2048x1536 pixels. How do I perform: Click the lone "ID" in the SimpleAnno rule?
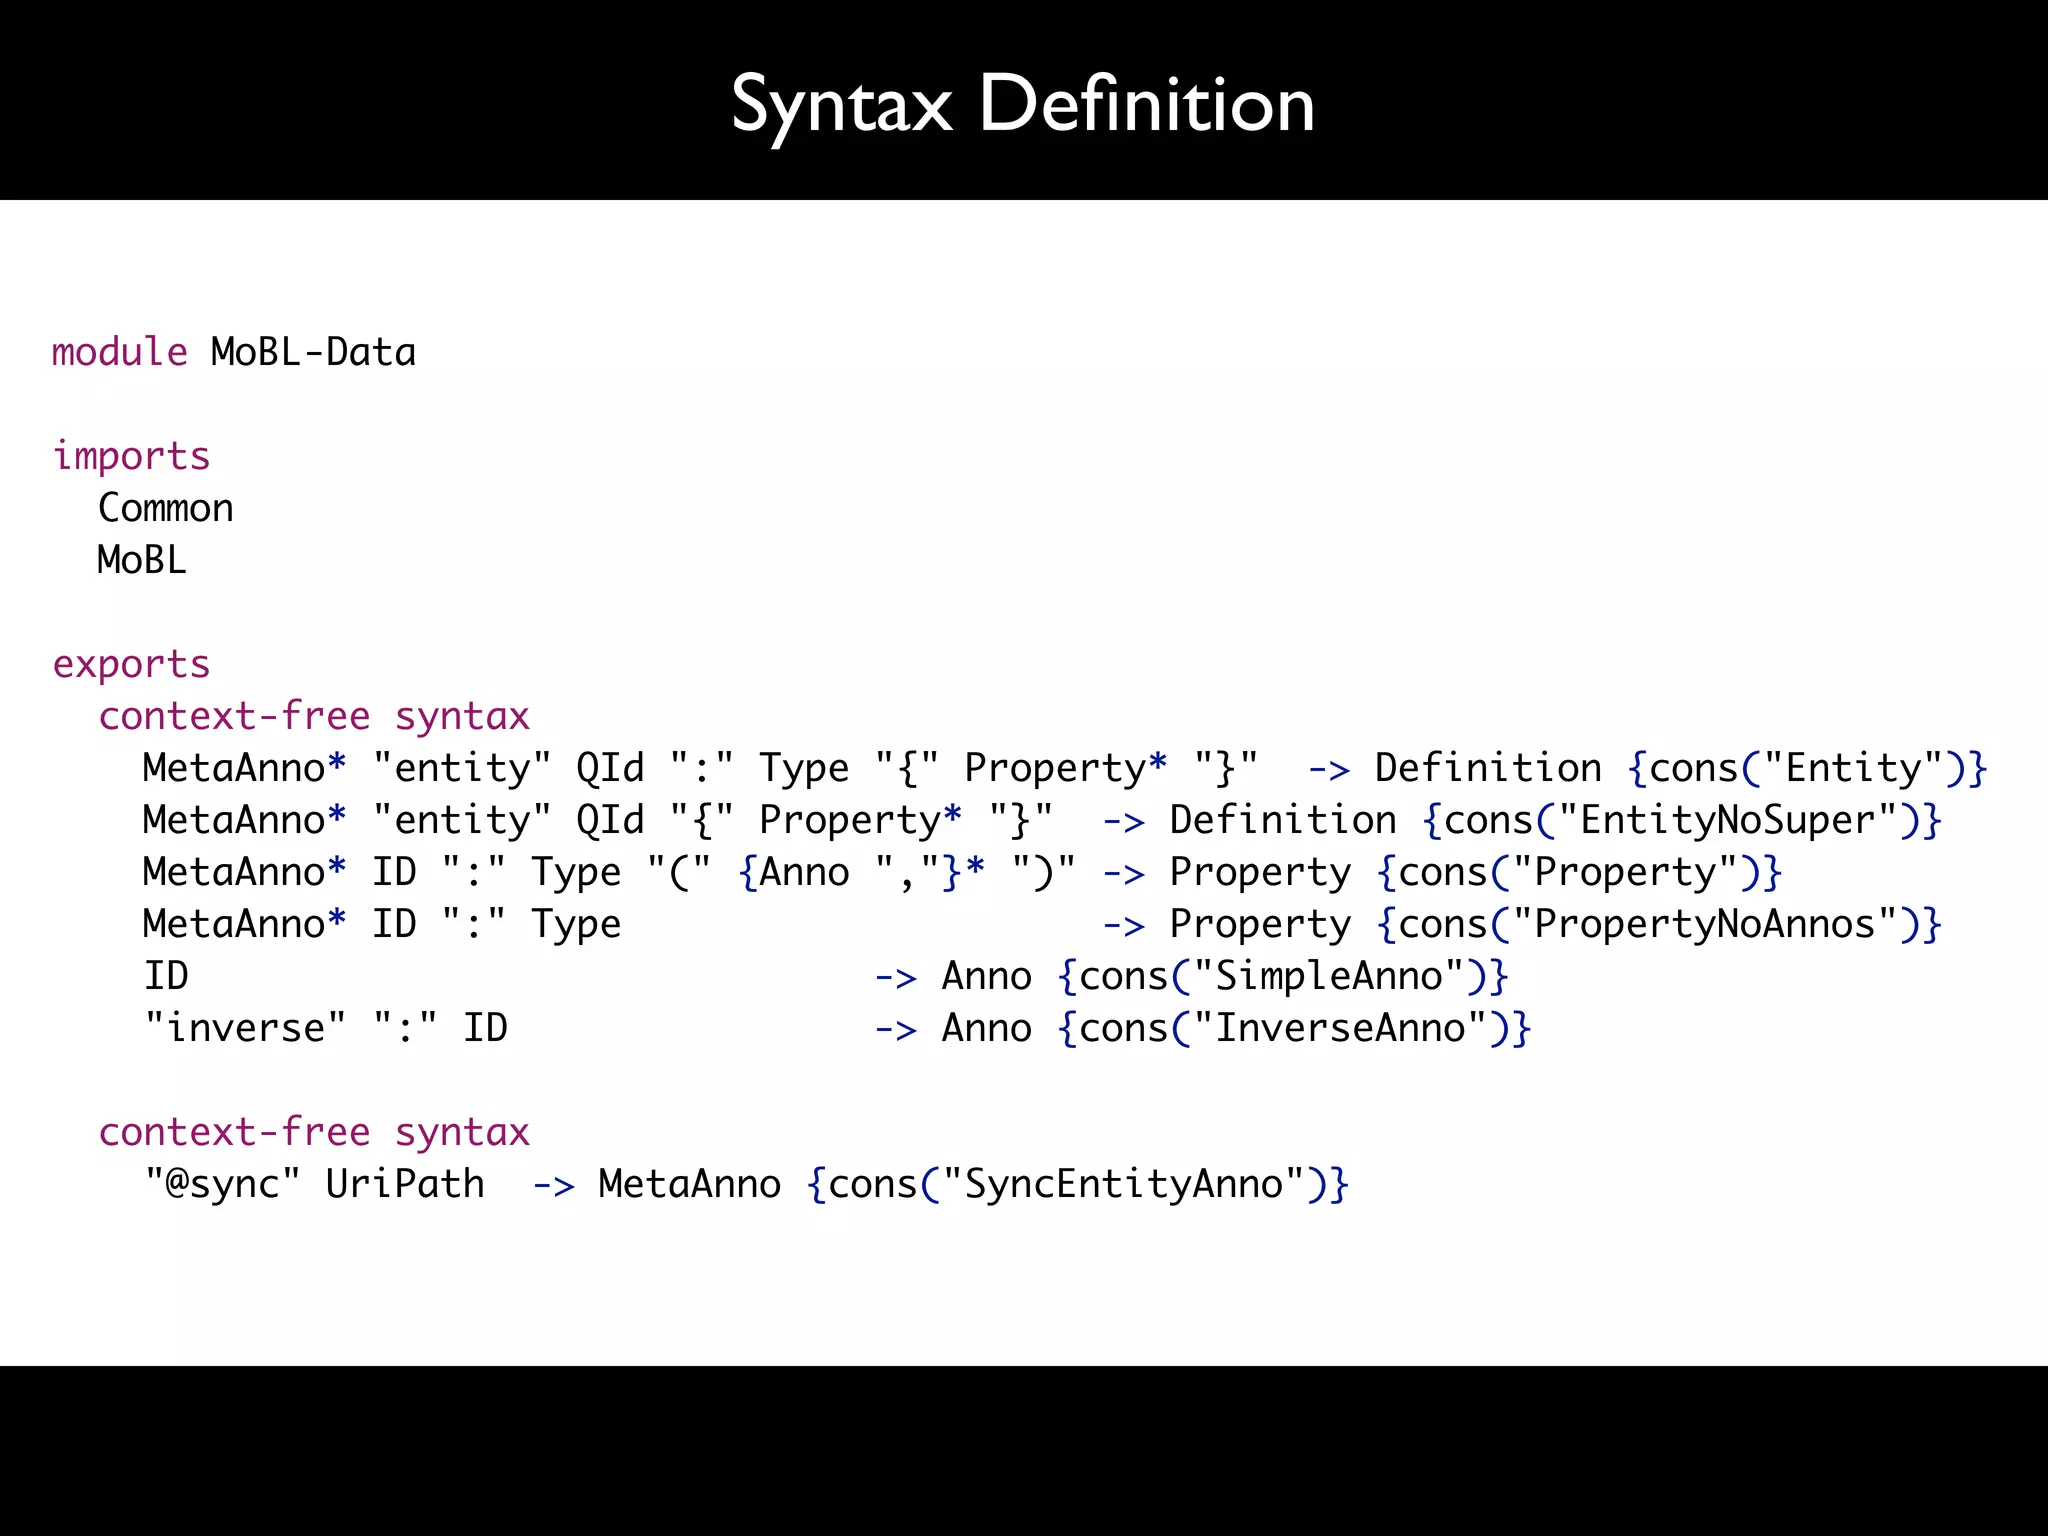click(x=166, y=976)
